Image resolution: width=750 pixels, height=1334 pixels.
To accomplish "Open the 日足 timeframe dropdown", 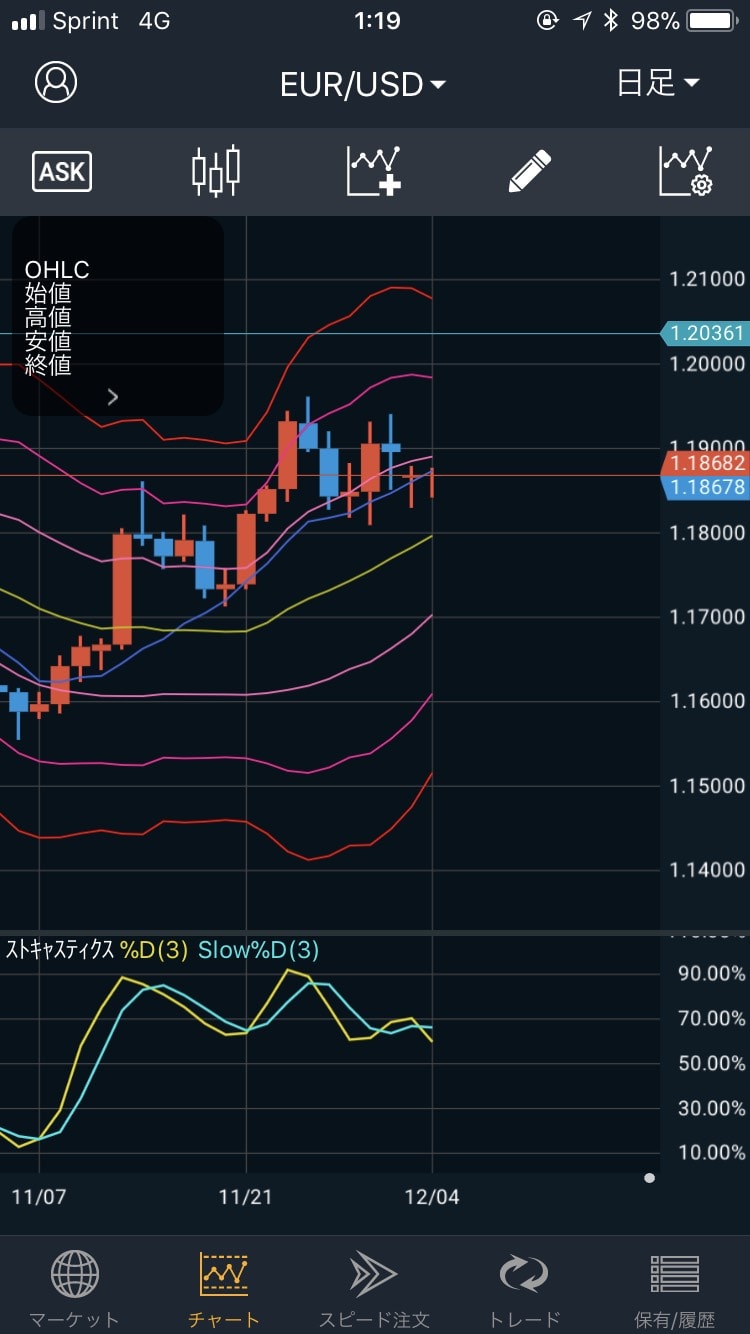I will tap(657, 83).
